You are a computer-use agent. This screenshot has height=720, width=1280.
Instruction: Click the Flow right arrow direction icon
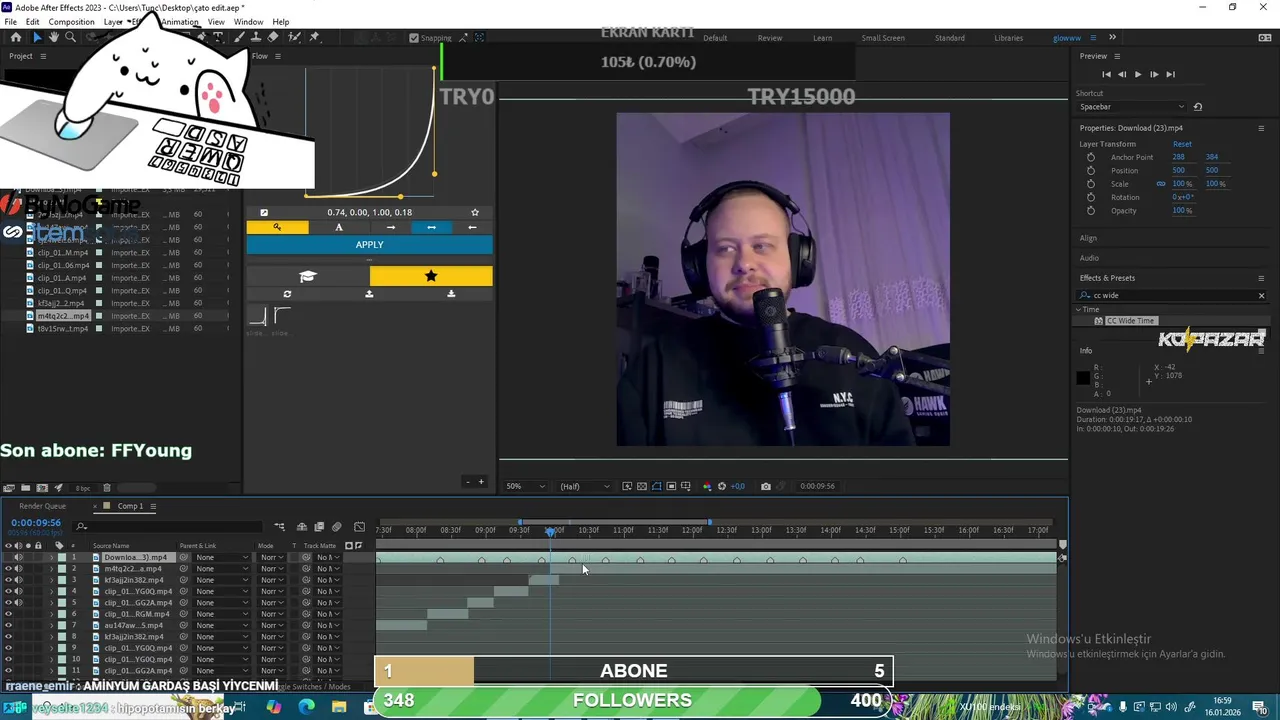391,227
